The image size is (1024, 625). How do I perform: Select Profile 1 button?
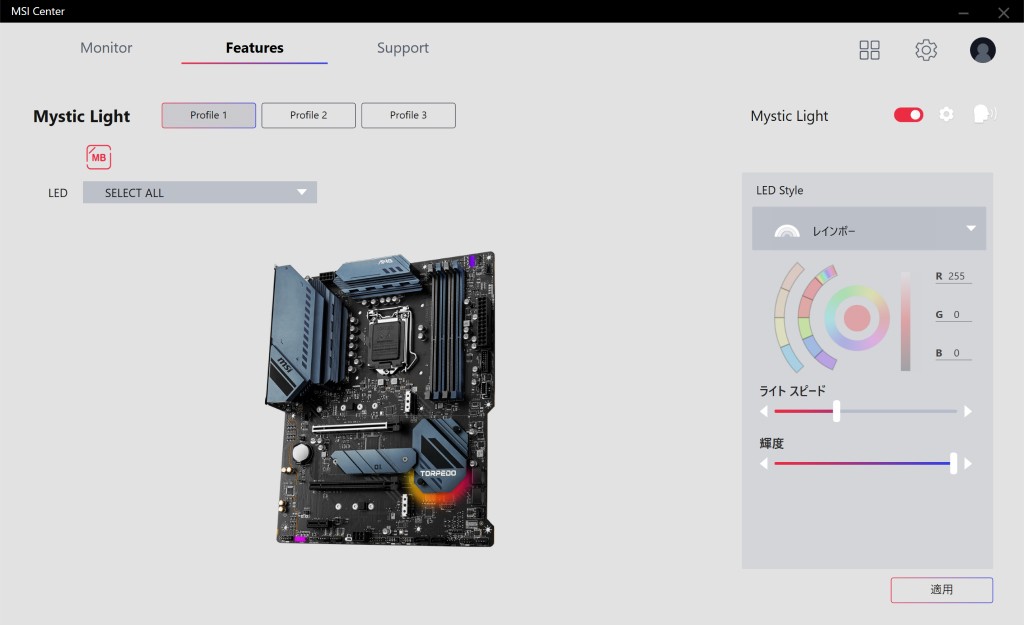coord(208,115)
